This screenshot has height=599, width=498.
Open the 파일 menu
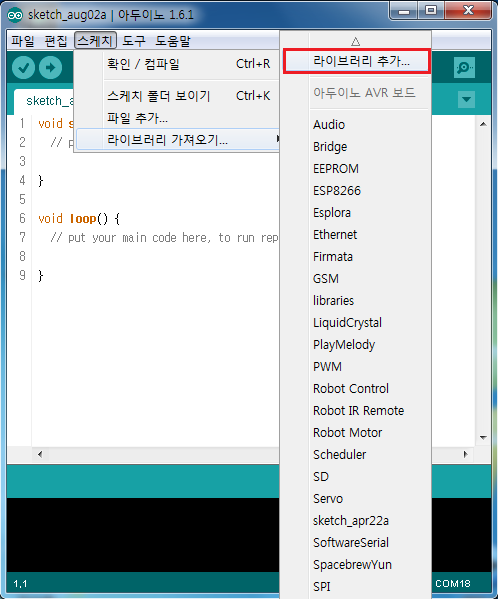pyautogui.click(x=23, y=40)
